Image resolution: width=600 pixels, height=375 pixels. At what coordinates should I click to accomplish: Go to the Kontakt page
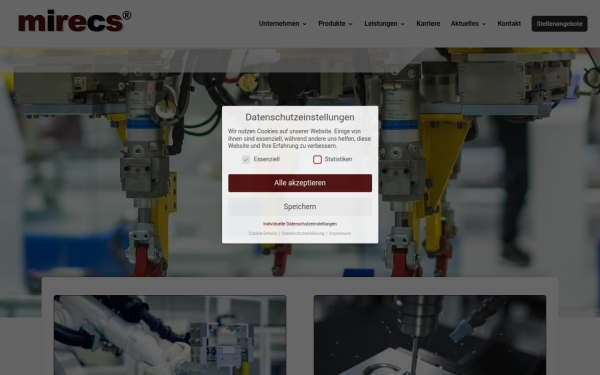tap(509, 24)
